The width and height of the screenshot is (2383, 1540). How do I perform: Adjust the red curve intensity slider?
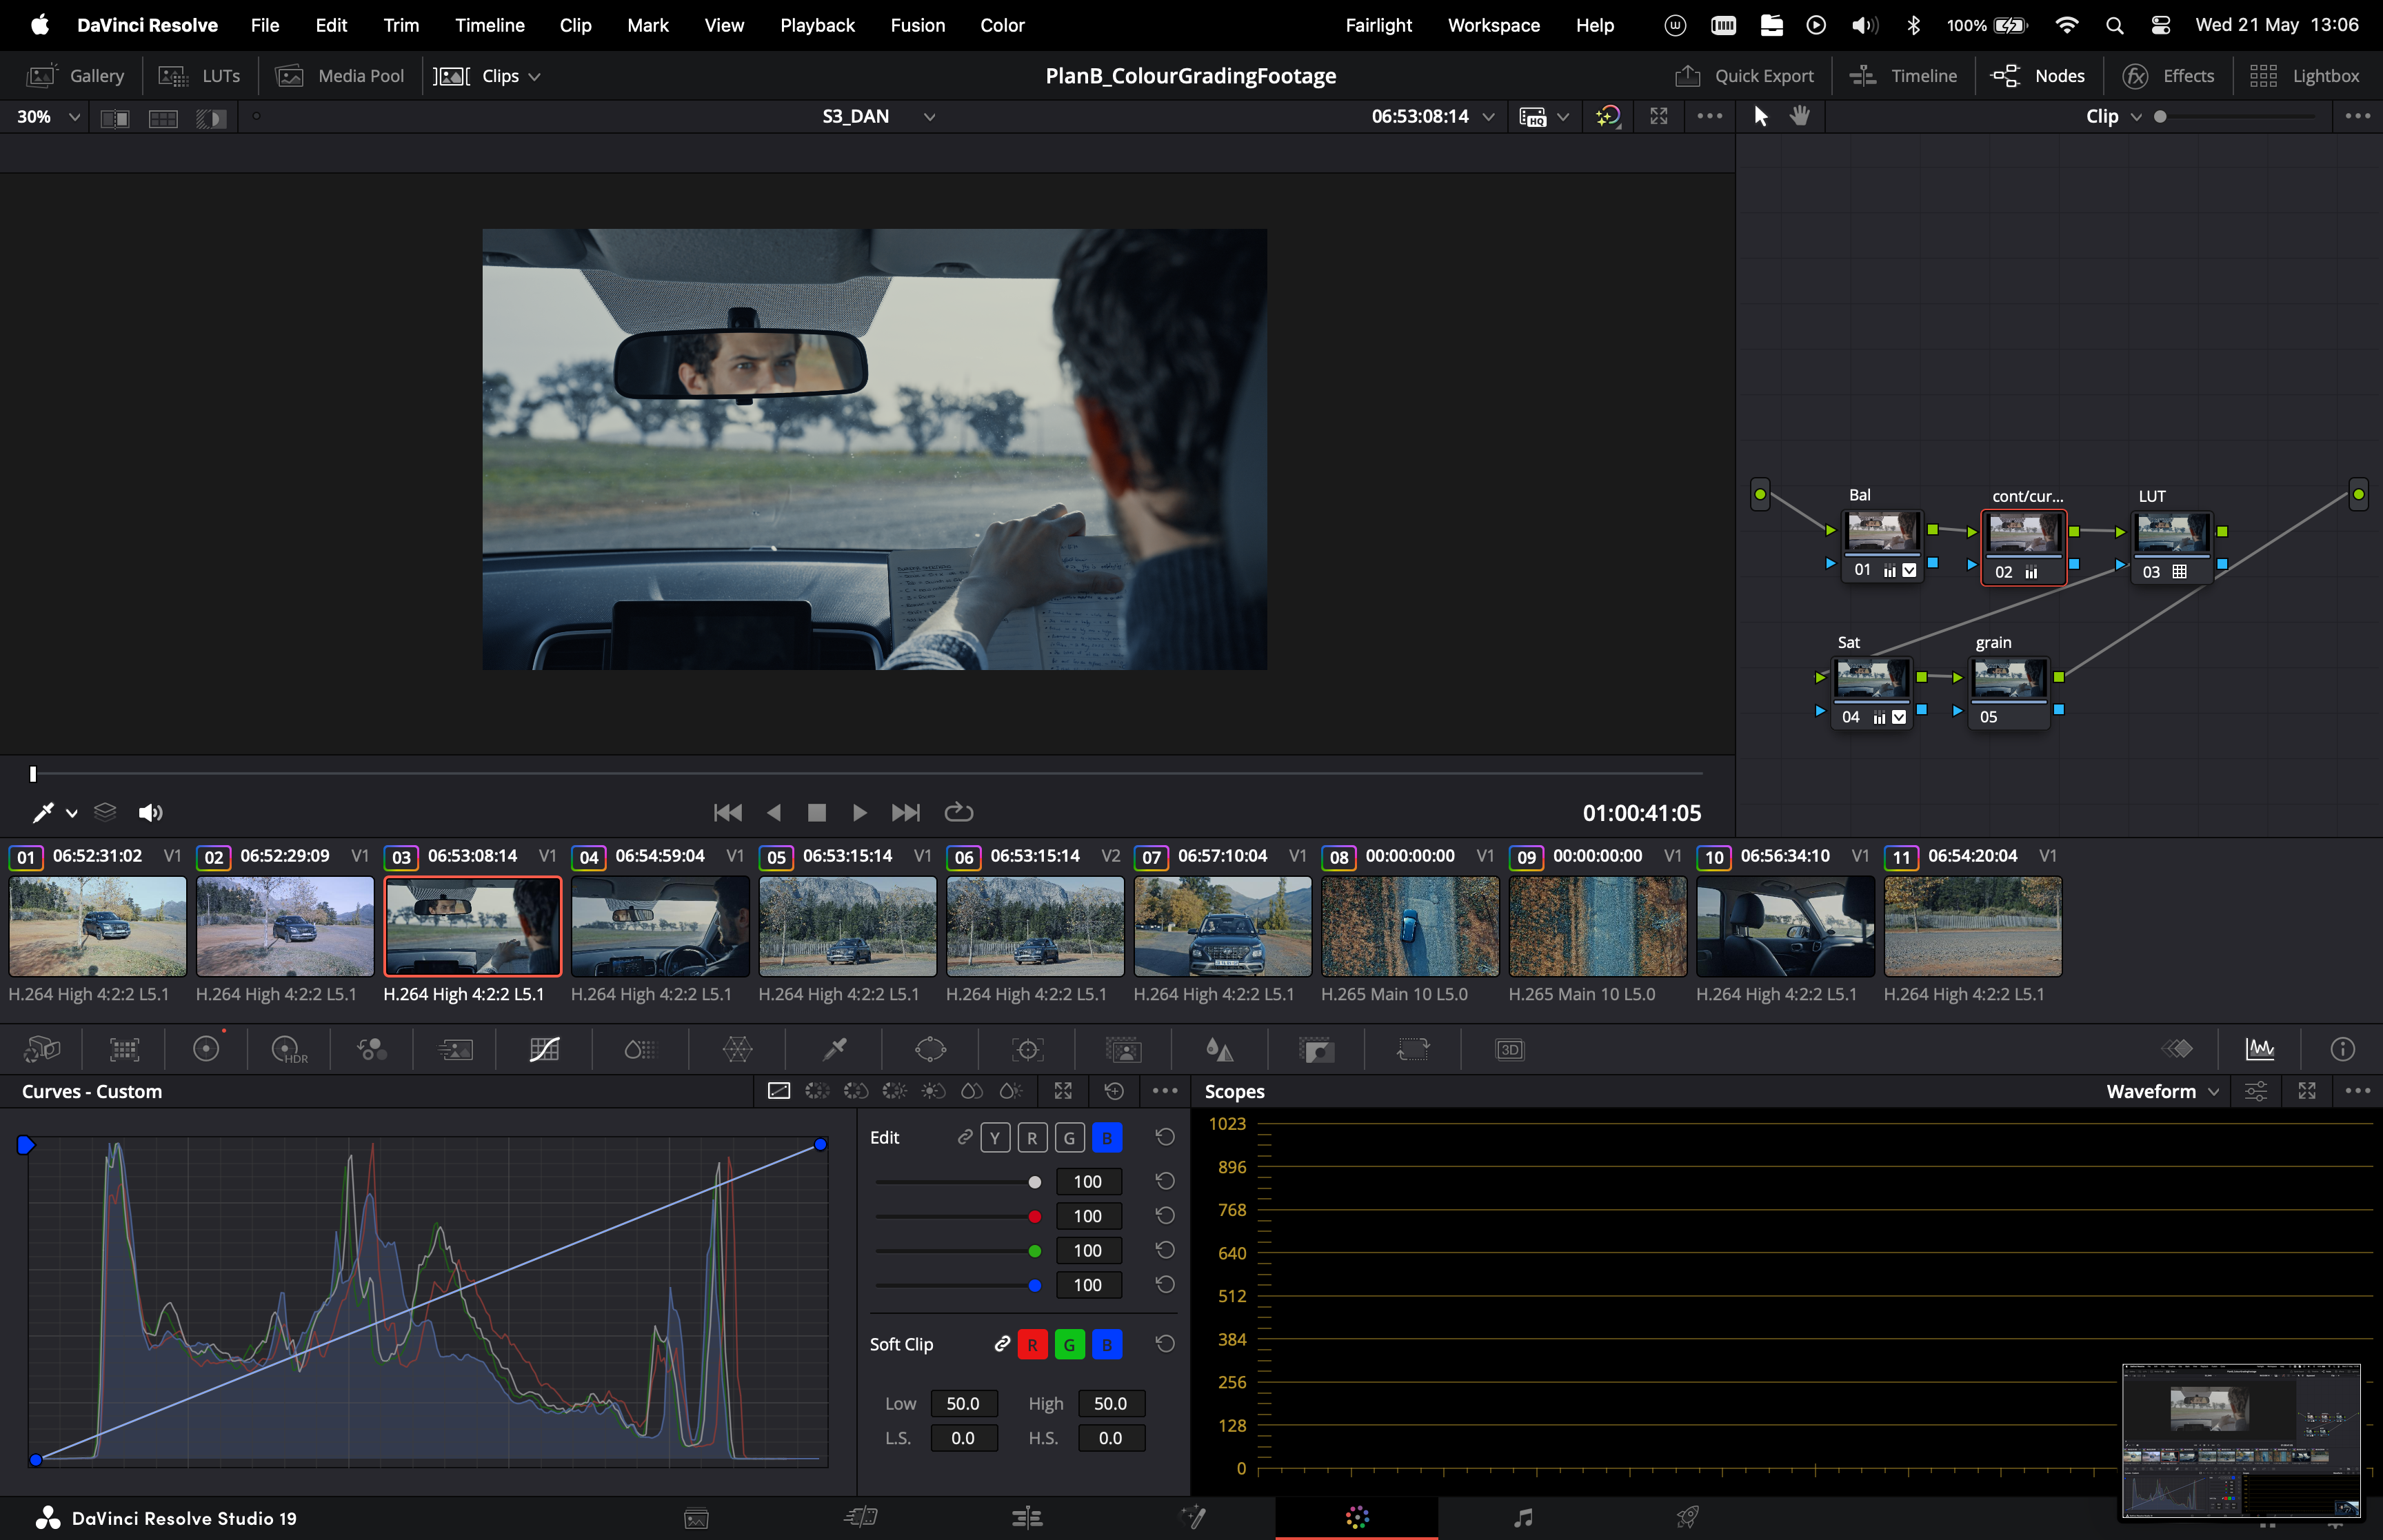(x=1034, y=1216)
